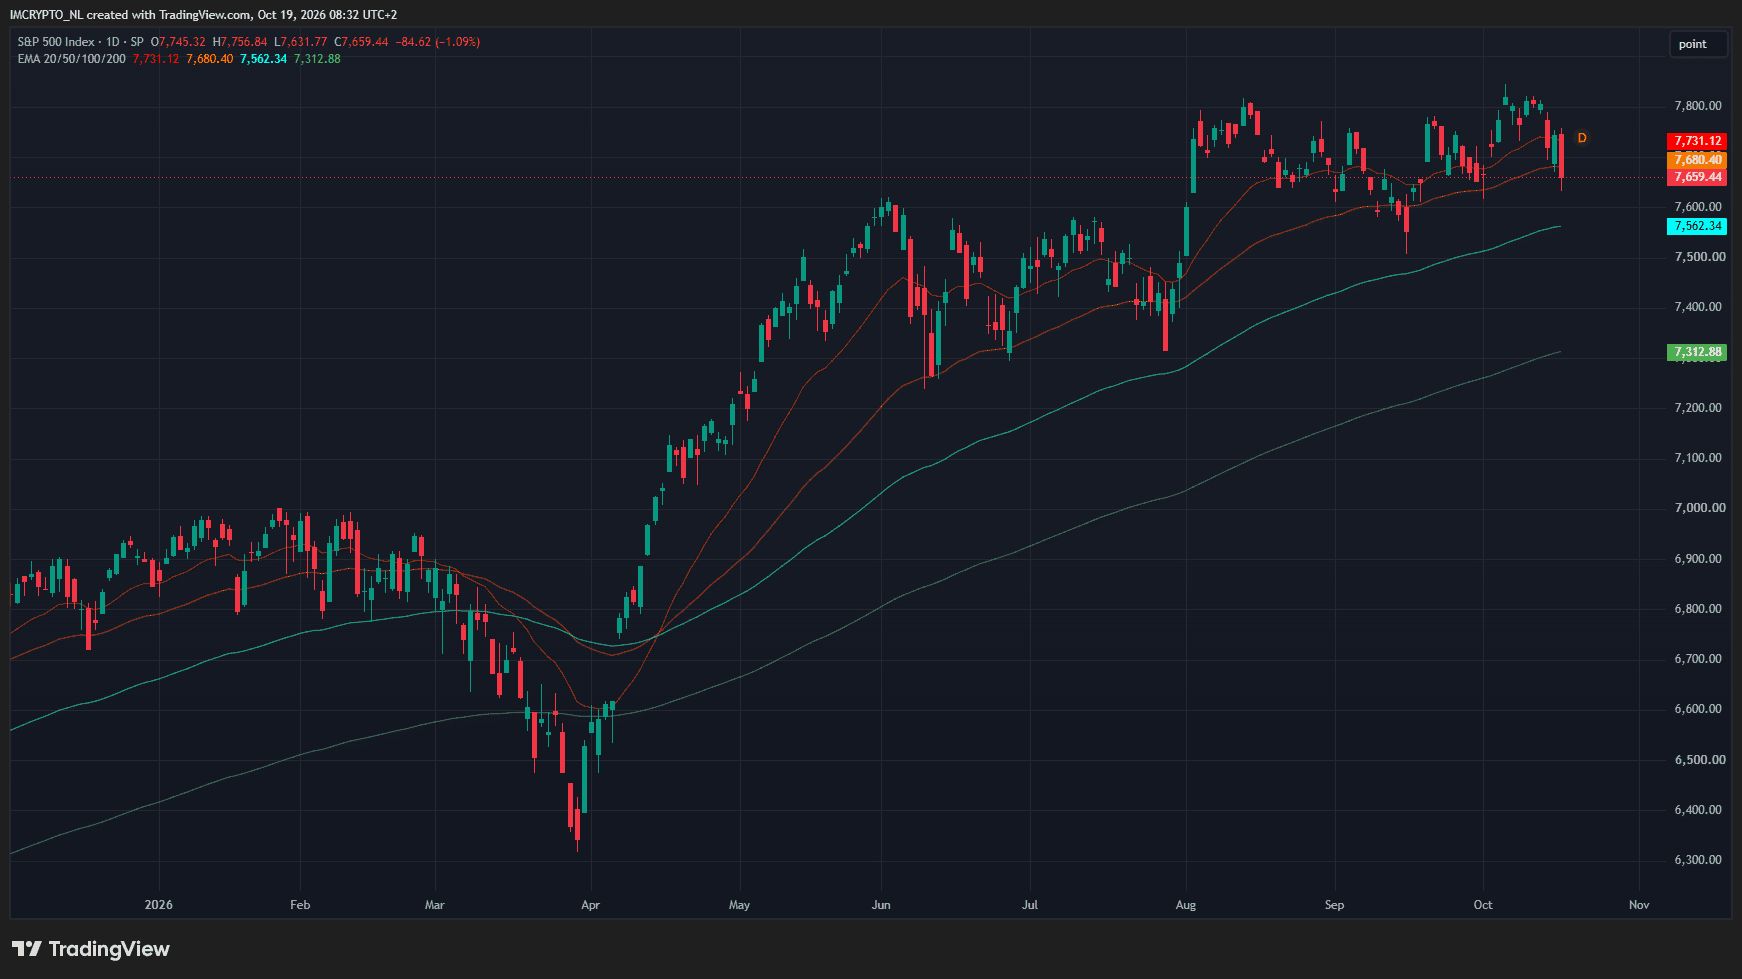1742x979 pixels.
Task: Click the orange 7,680.40 tag on the price axis
Action: click(1697, 160)
